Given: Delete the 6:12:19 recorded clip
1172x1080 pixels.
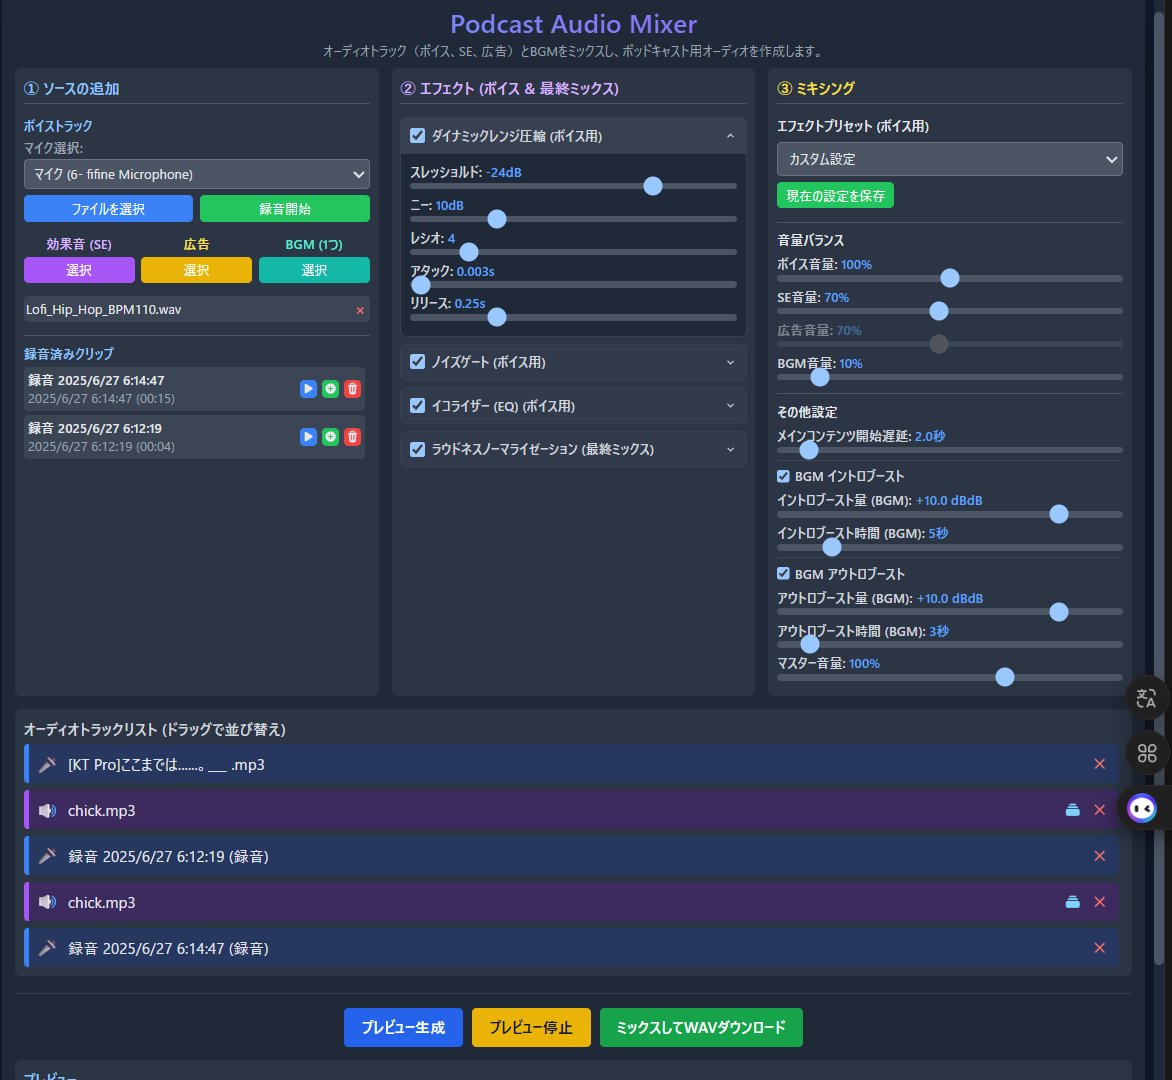Looking at the screenshot, I should [352, 436].
